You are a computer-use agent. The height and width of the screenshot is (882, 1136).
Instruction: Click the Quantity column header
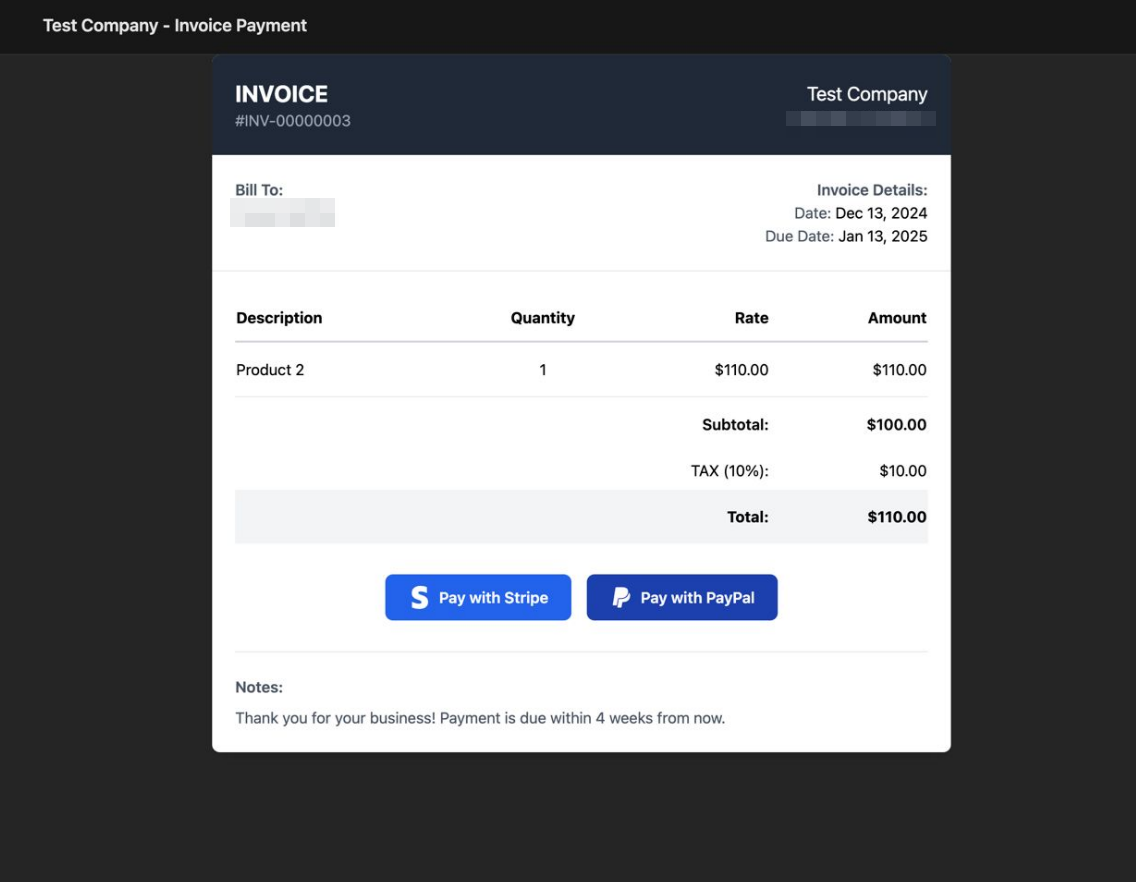click(542, 317)
